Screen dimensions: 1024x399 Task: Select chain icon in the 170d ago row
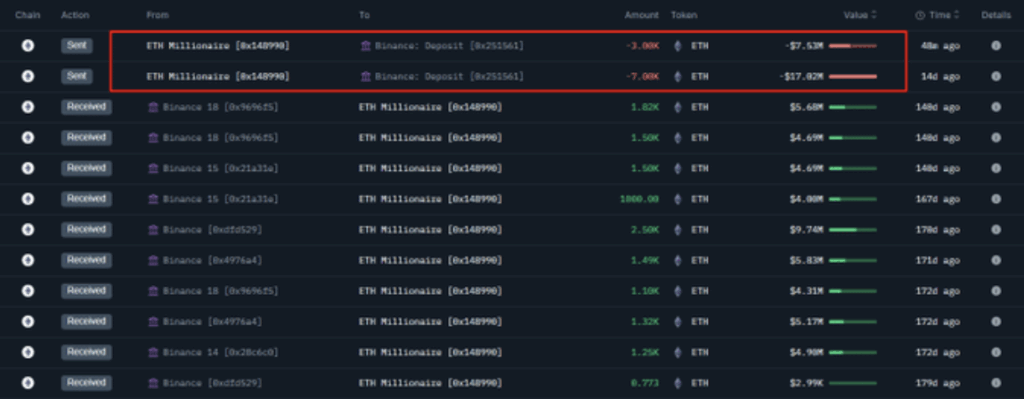(x=27, y=230)
